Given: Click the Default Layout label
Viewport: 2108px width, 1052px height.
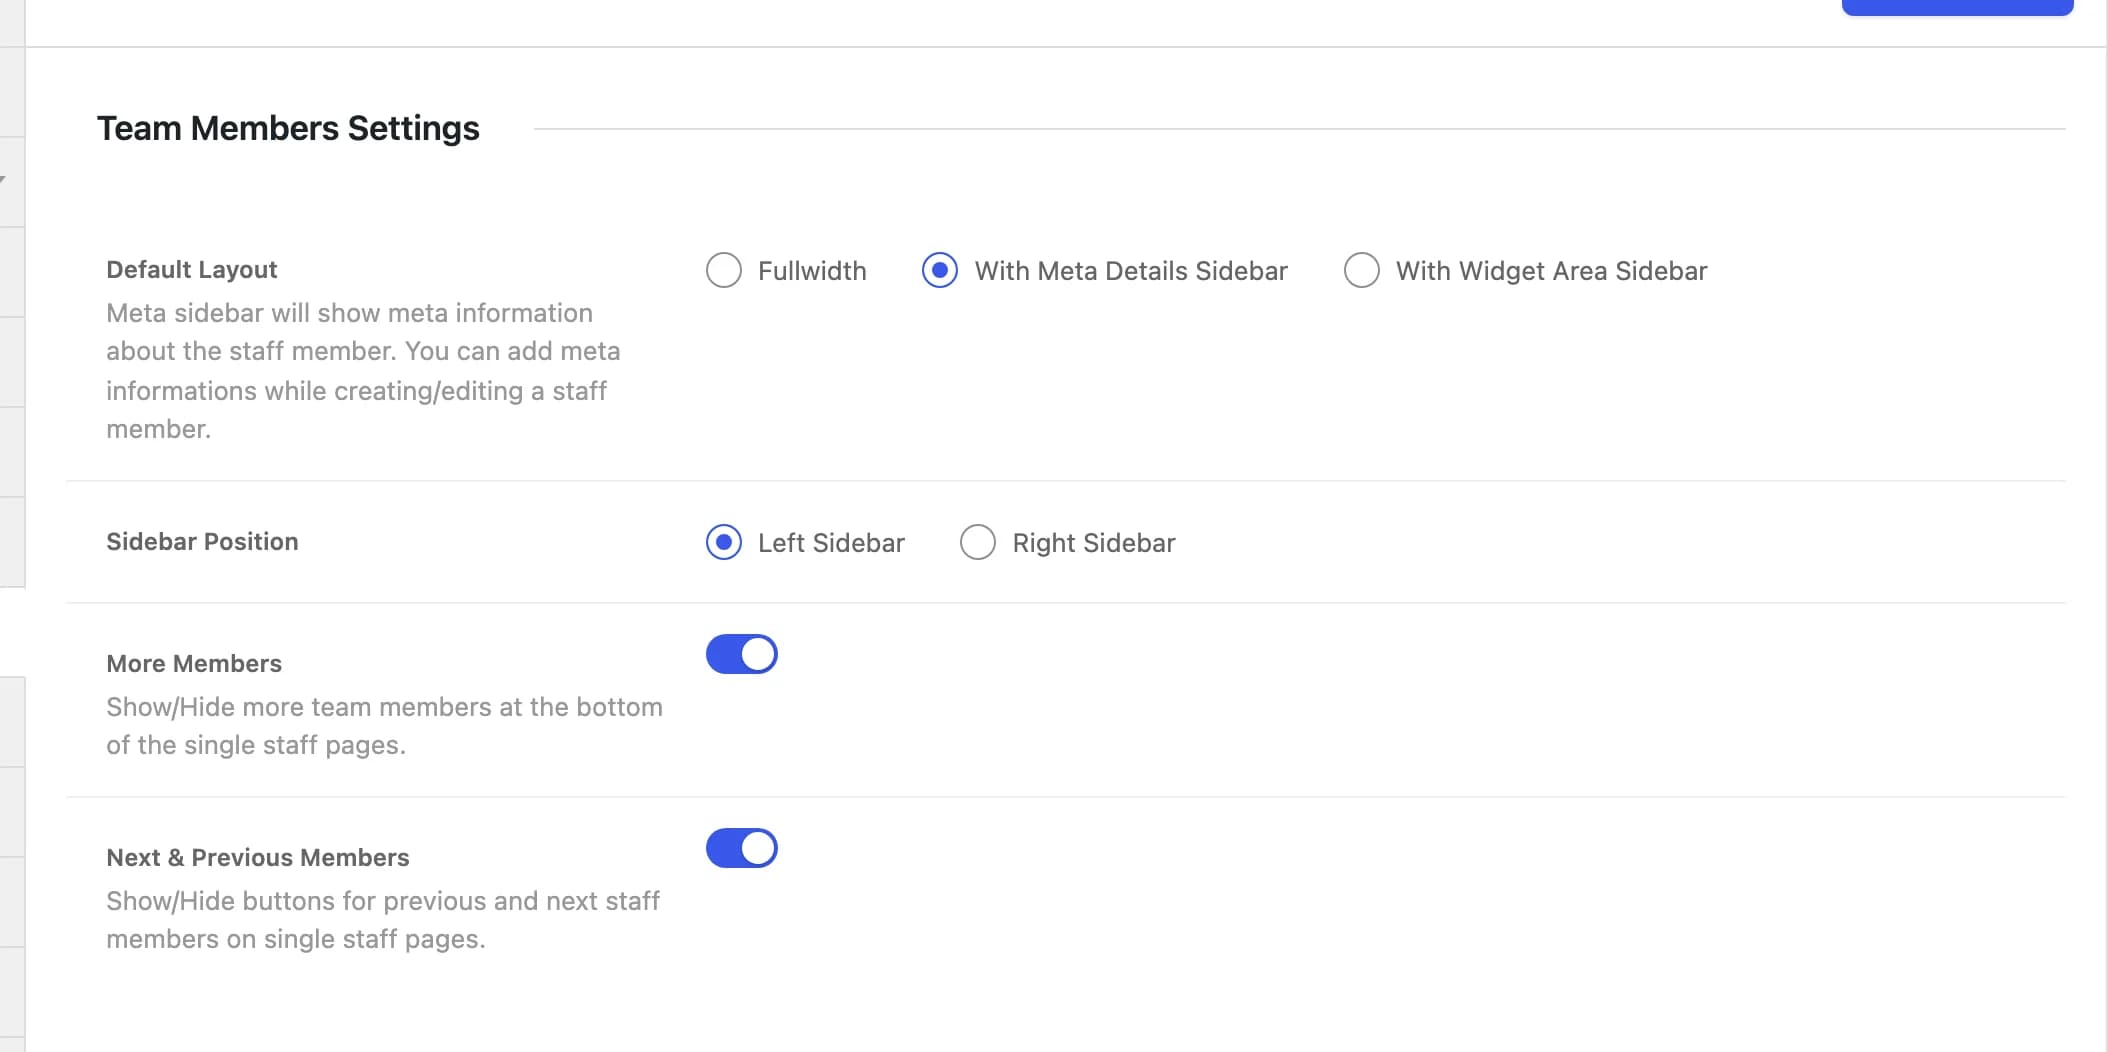Looking at the screenshot, I should [192, 270].
